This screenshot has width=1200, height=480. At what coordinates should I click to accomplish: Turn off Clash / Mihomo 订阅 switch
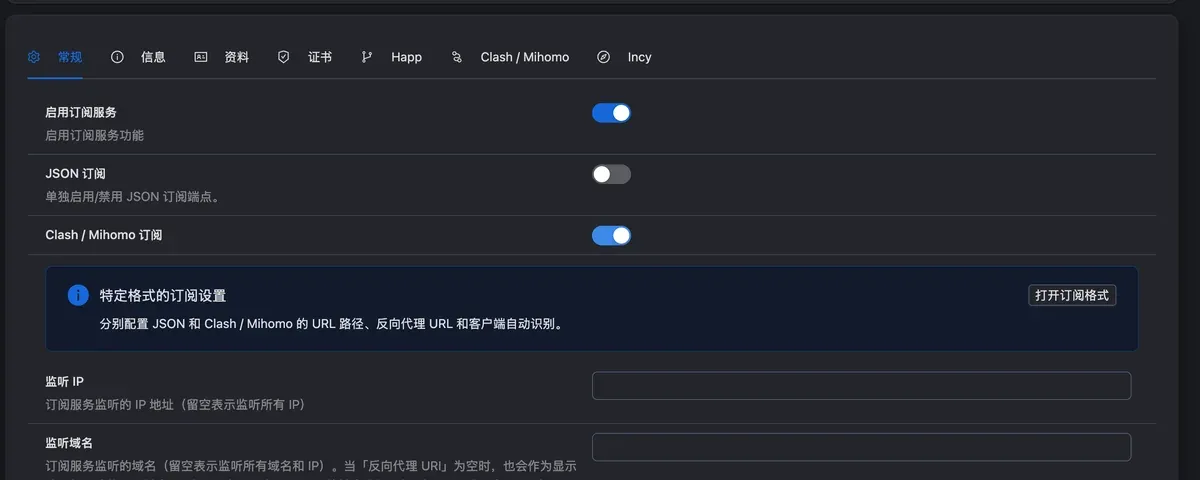click(x=611, y=235)
